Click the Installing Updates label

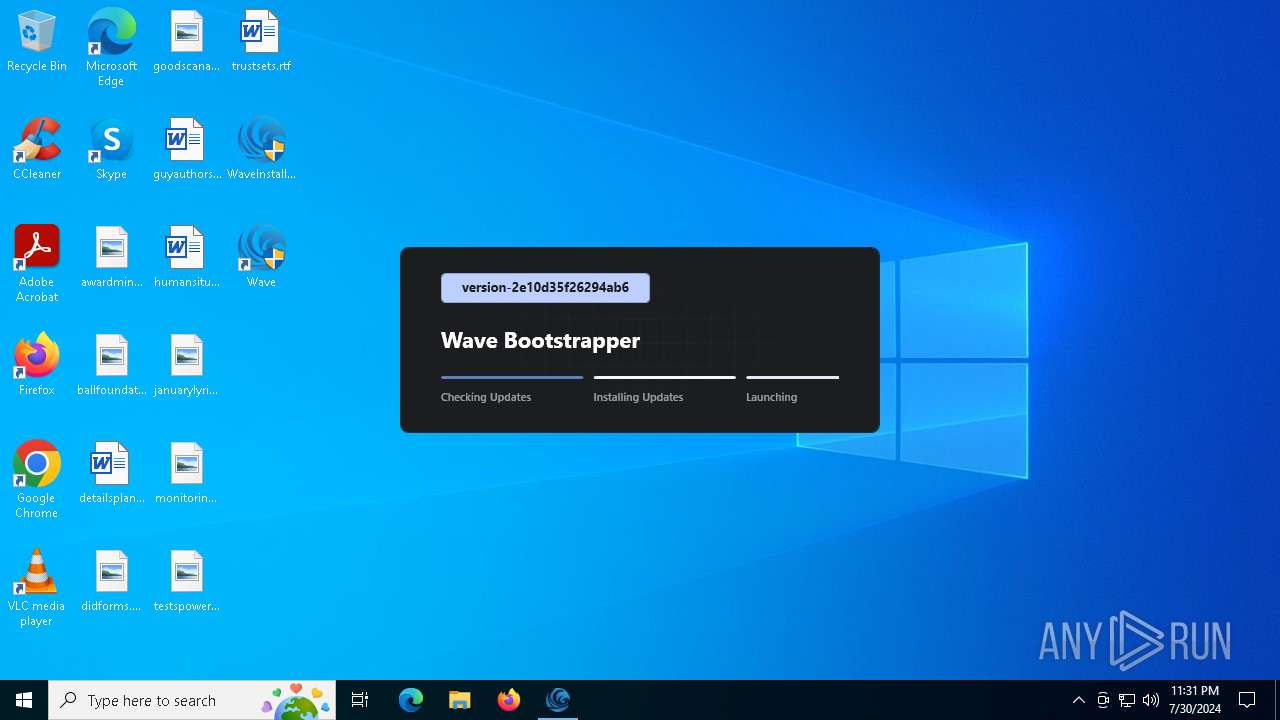638,397
